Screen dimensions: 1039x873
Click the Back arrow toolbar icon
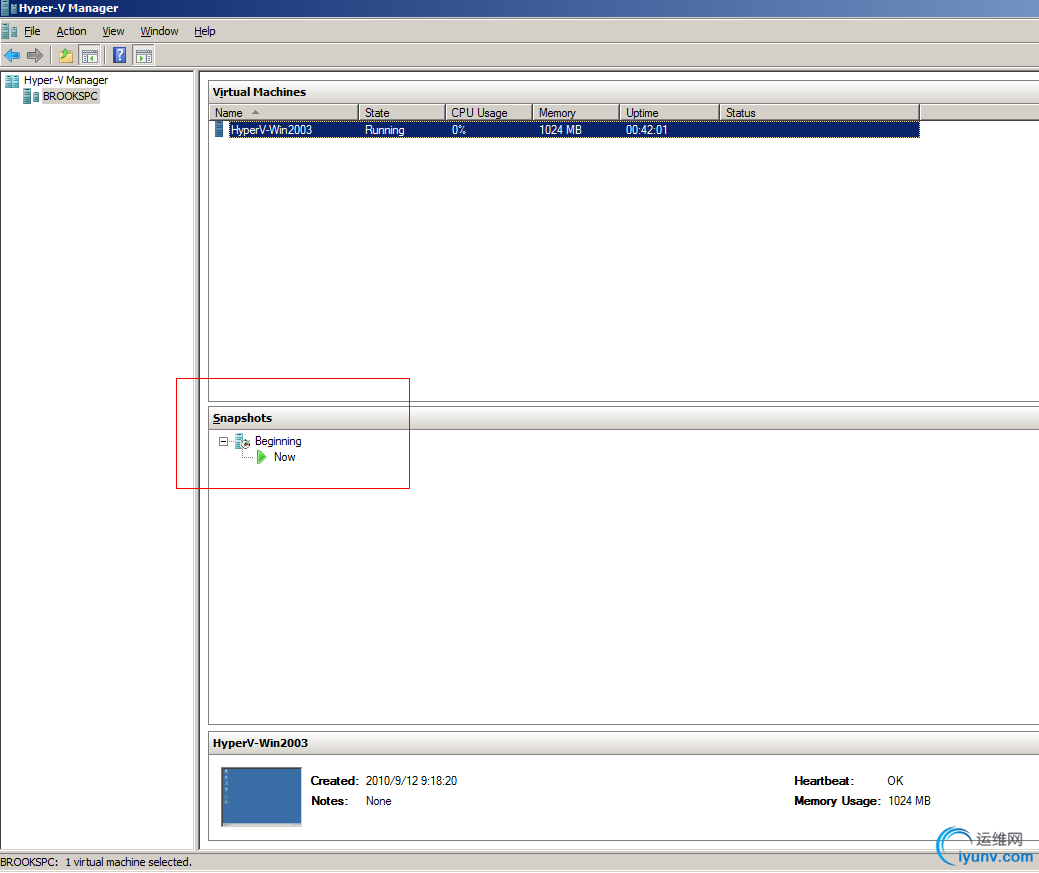(11, 56)
